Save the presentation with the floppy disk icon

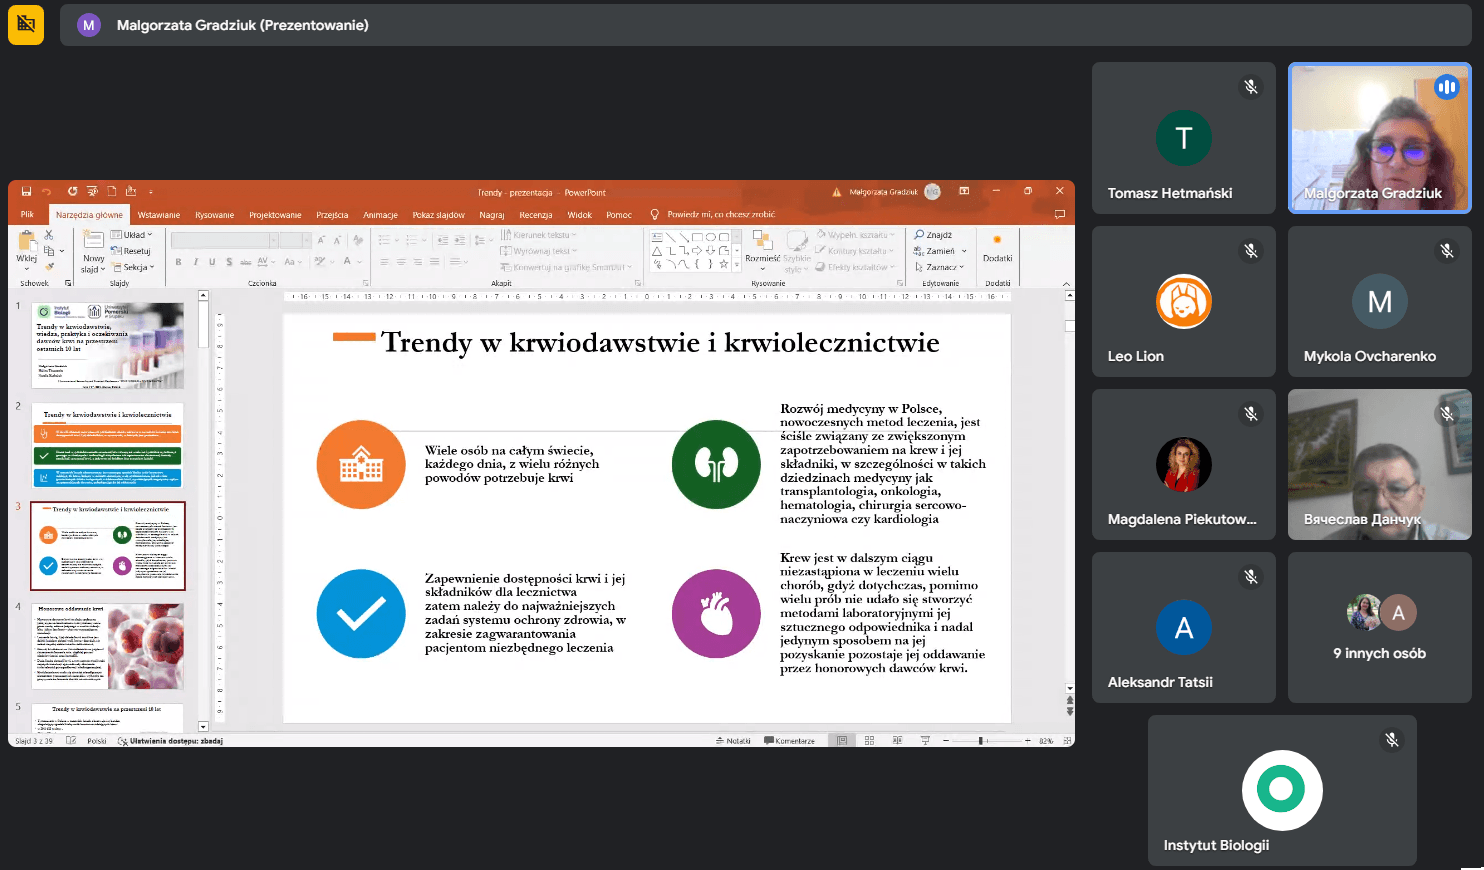click(x=26, y=191)
